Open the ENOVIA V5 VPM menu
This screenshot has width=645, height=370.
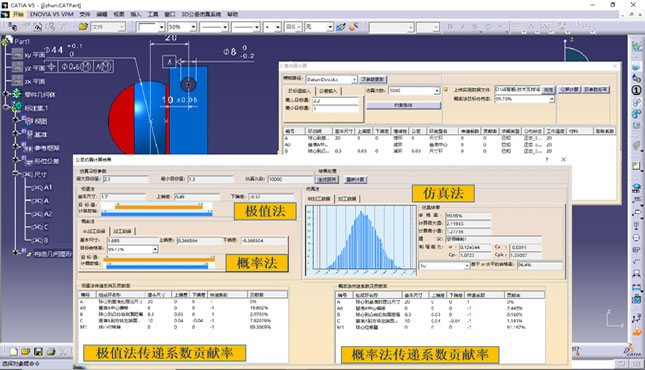point(51,14)
